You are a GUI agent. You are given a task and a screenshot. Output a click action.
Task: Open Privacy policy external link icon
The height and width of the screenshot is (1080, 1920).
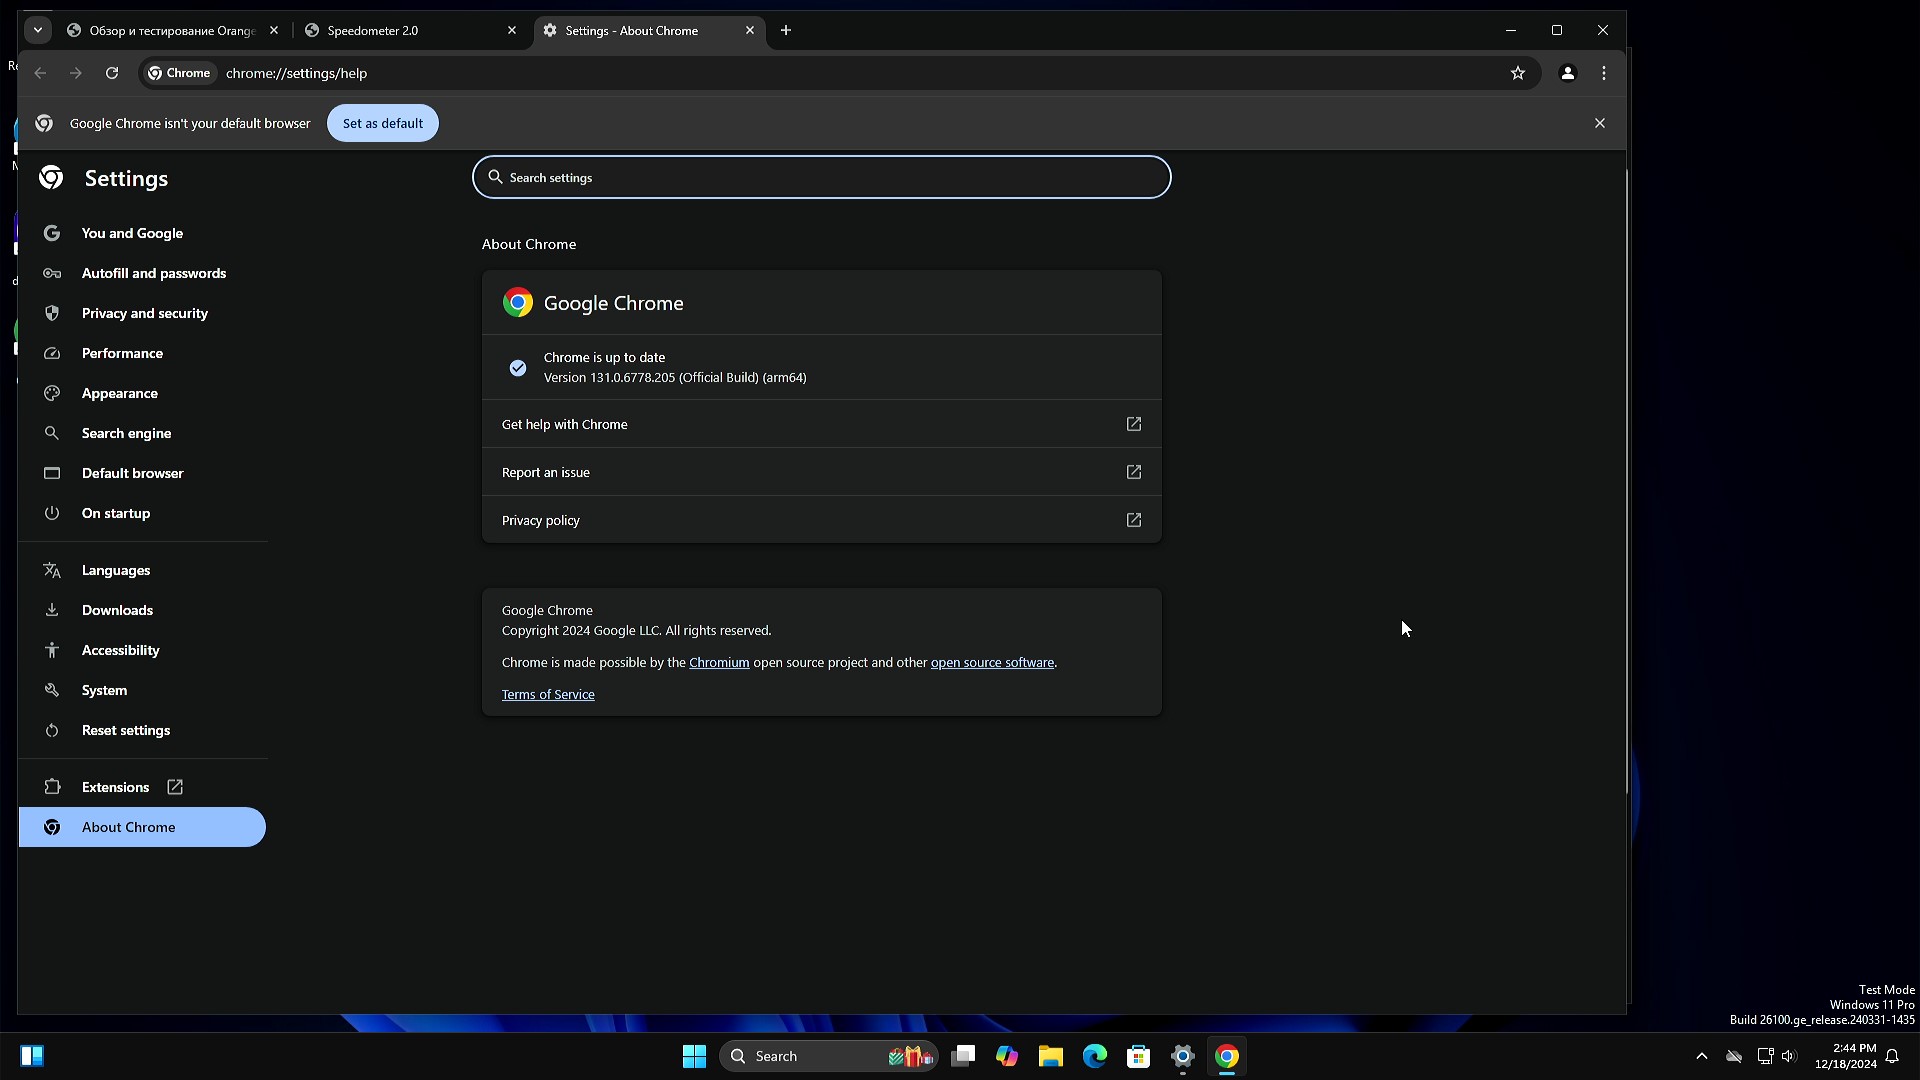click(1133, 520)
